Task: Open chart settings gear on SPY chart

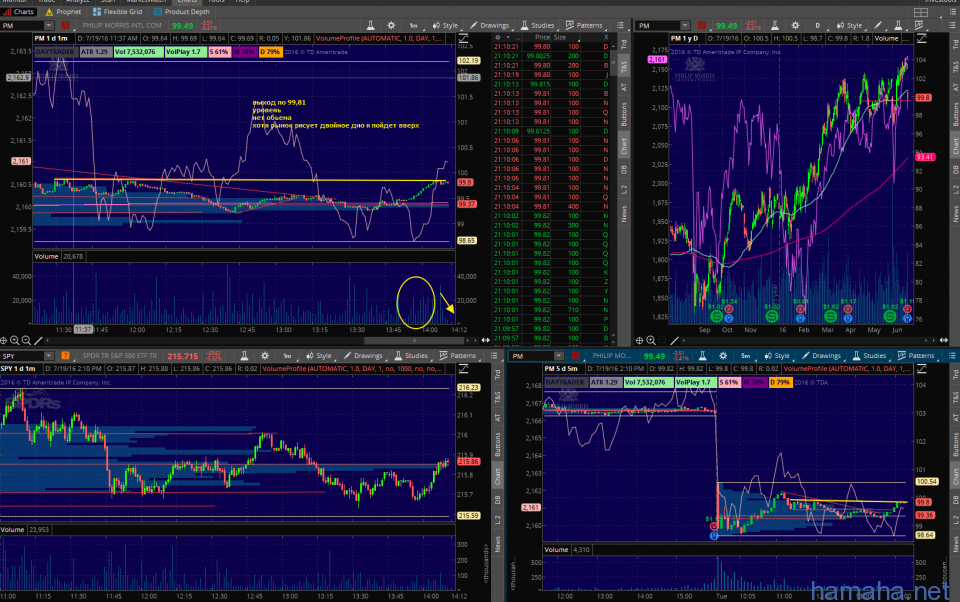Action: click(265, 355)
